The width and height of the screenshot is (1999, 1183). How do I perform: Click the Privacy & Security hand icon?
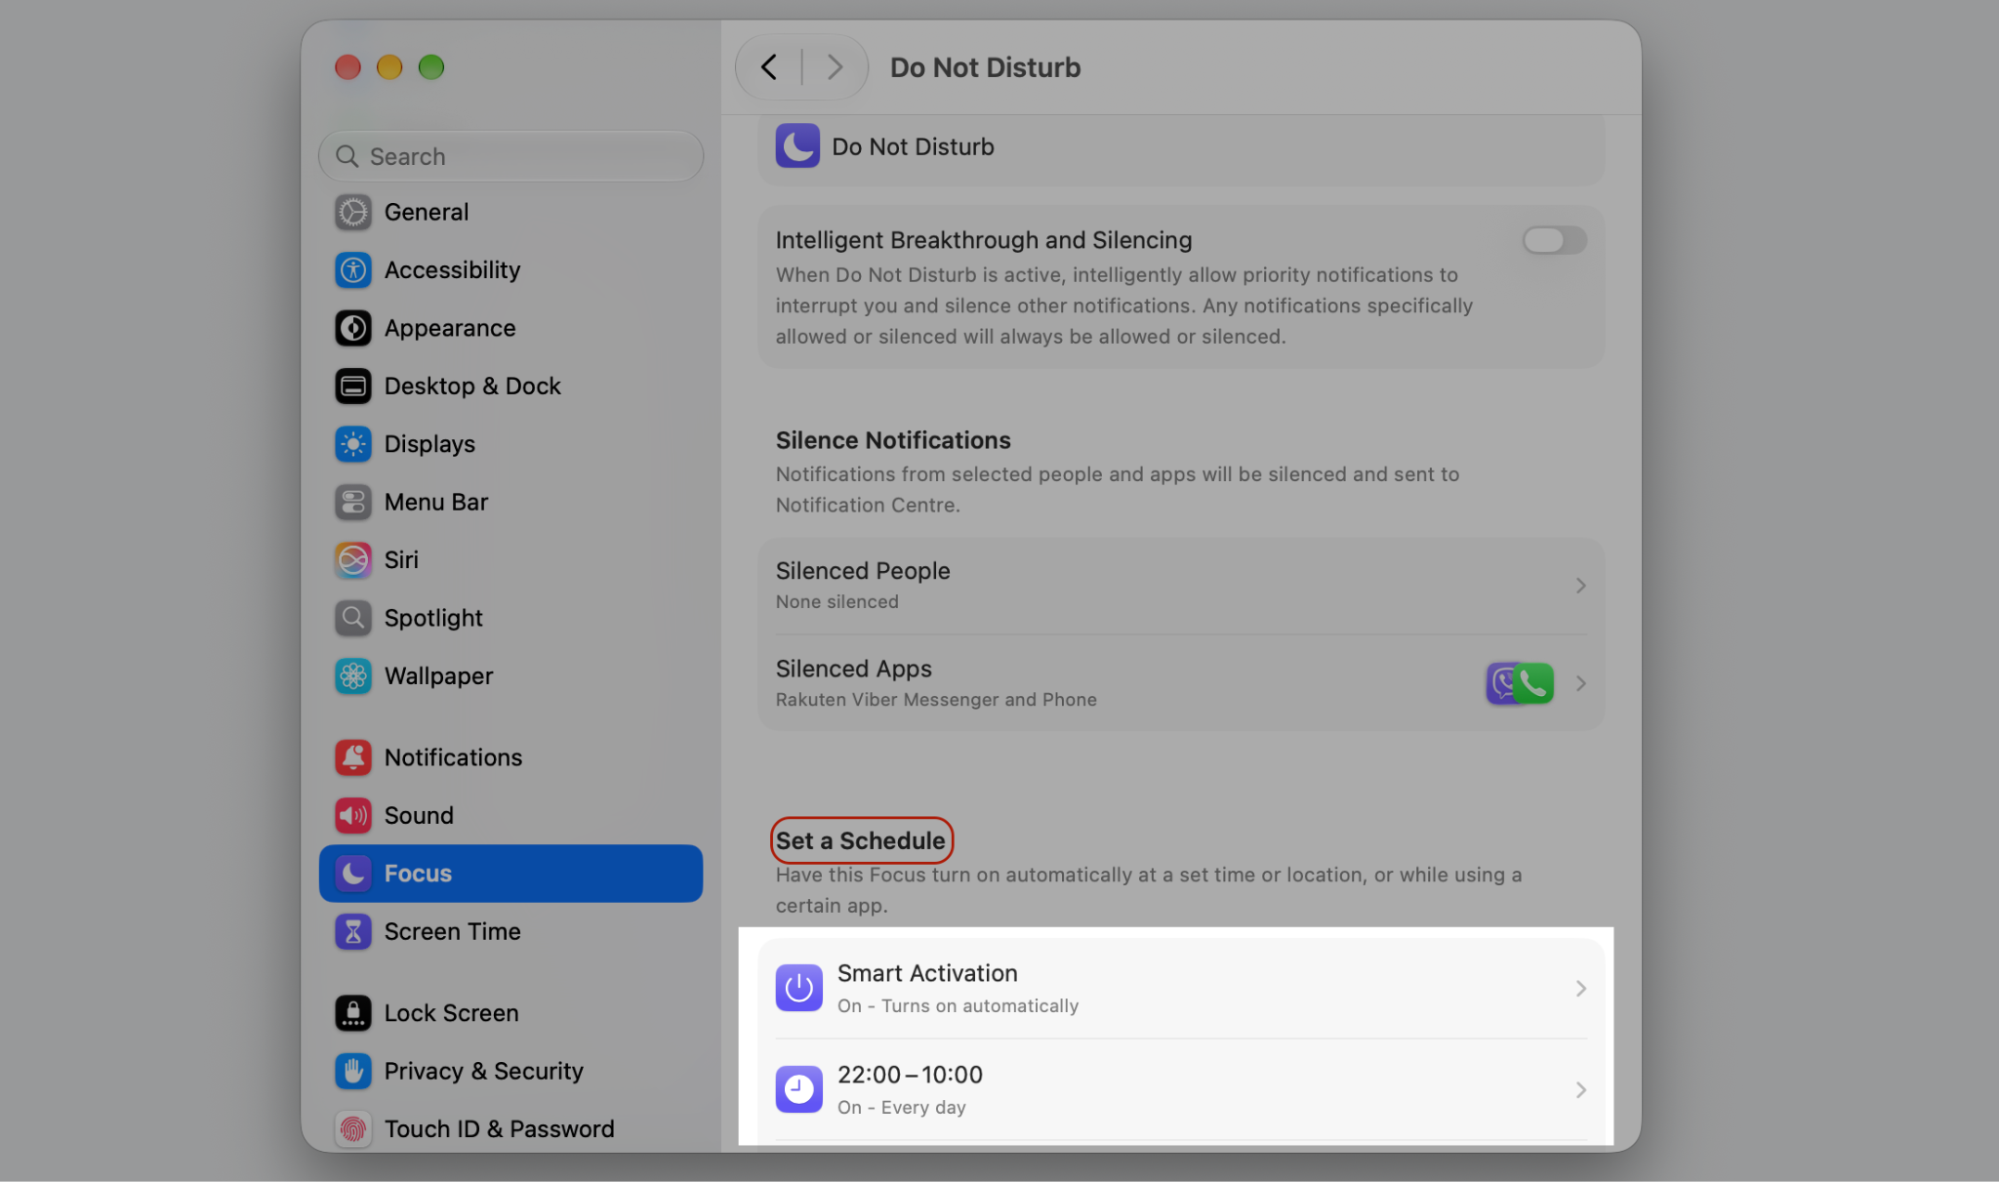[353, 1071]
